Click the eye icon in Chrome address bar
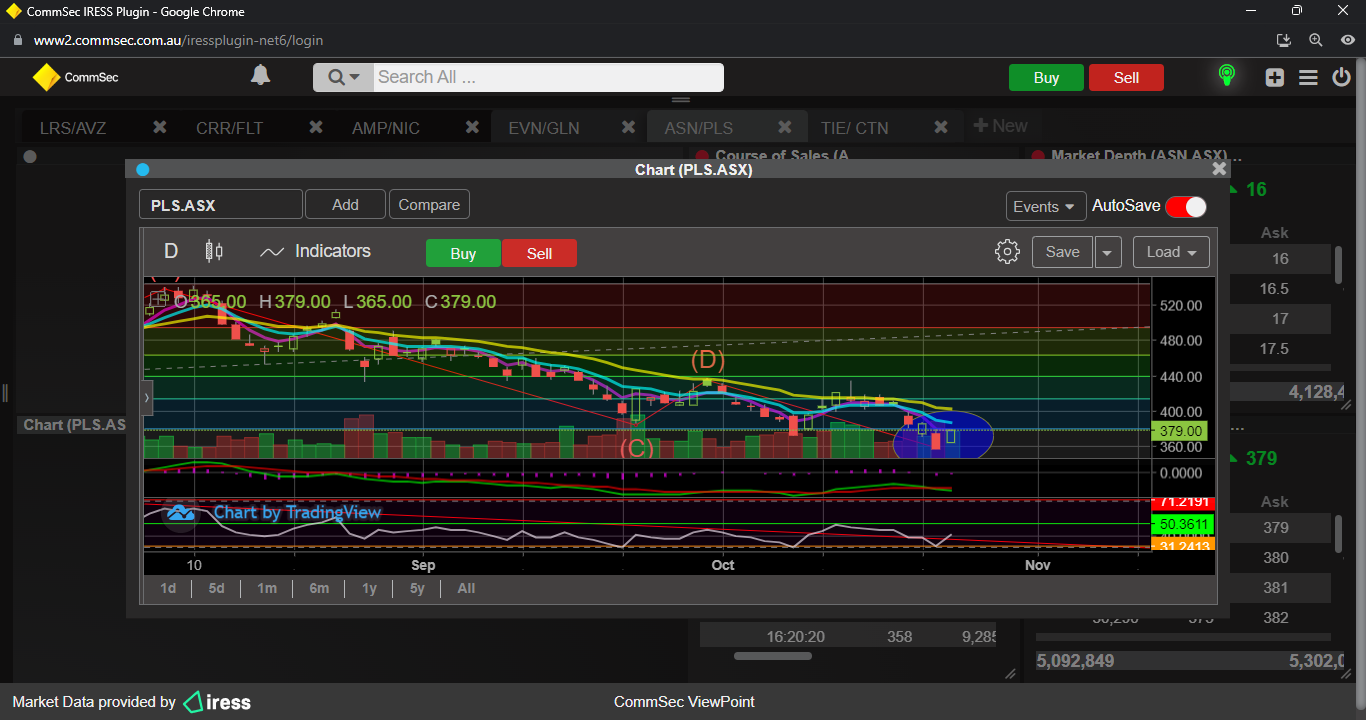The width and height of the screenshot is (1366, 720). 1348,40
